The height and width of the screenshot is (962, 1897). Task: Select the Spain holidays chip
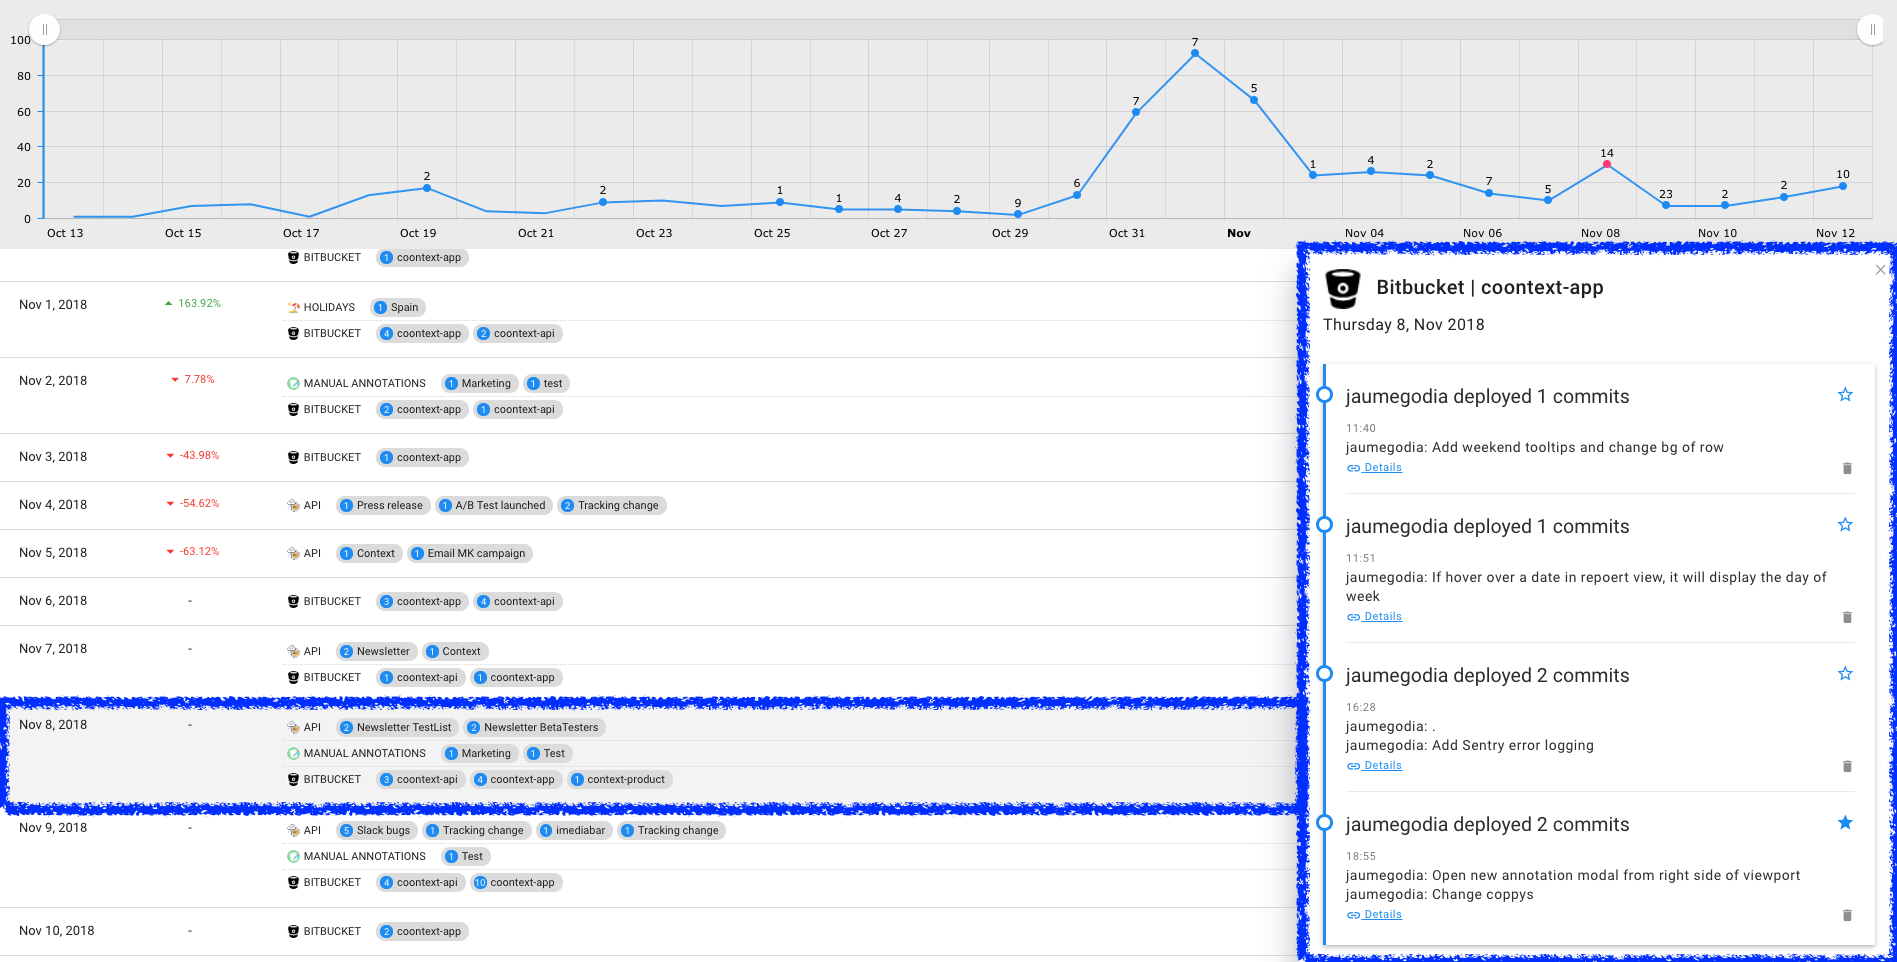coord(398,307)
